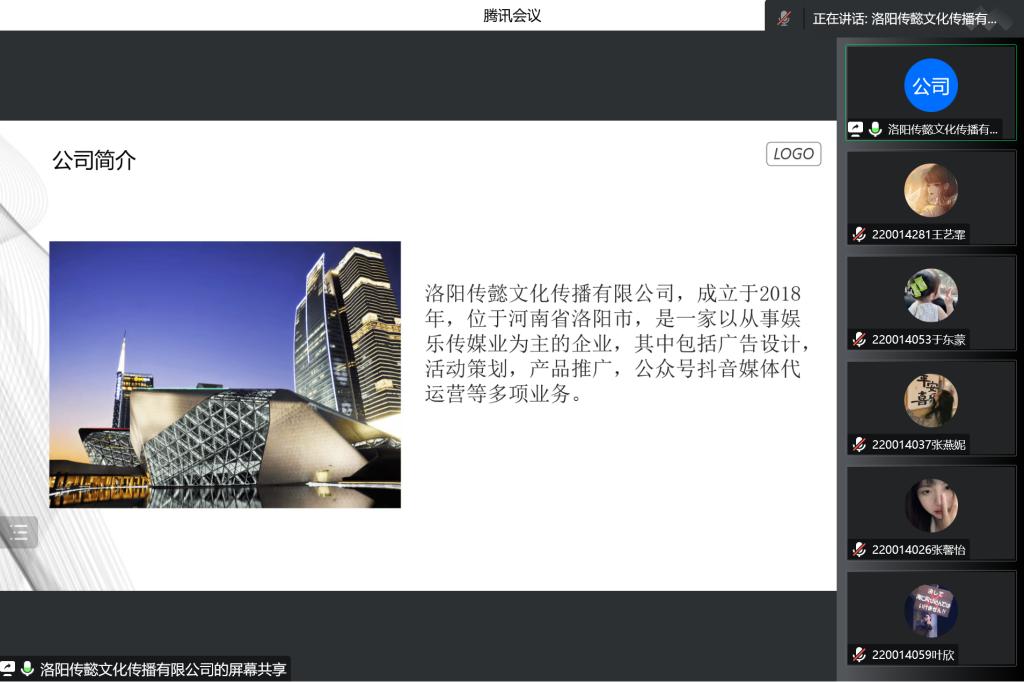The width and height of the screenshot is (1024, 682).
Task: Select 张馨怡's avatar thumbnail
Action: 931,505
